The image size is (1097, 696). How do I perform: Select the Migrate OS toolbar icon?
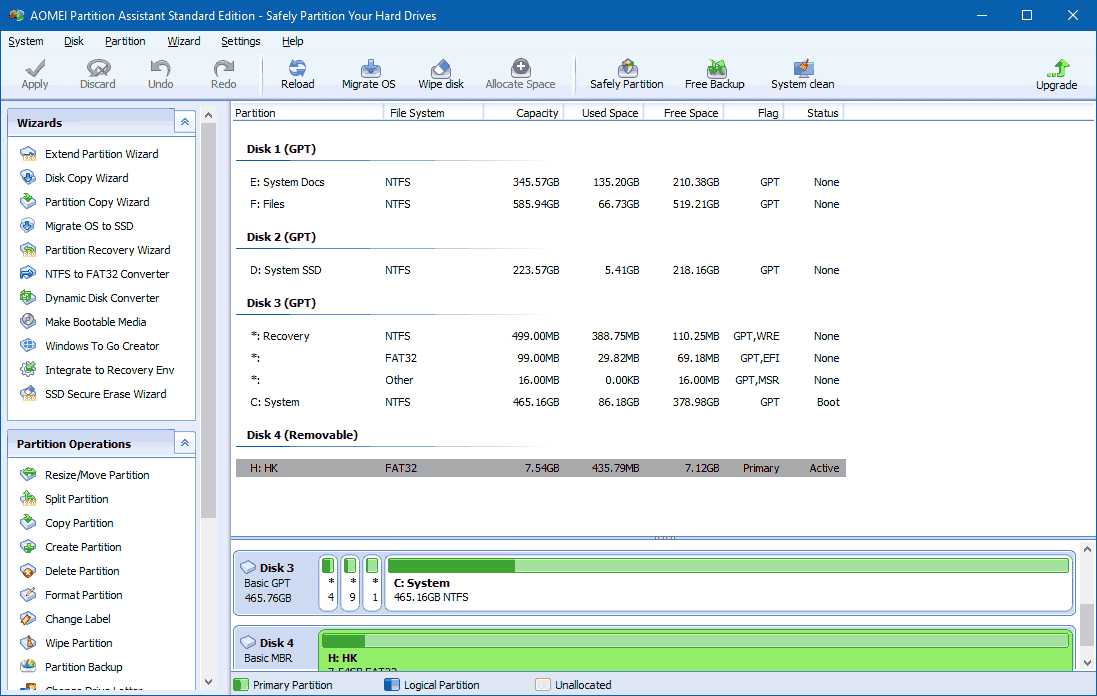point(368,72)
